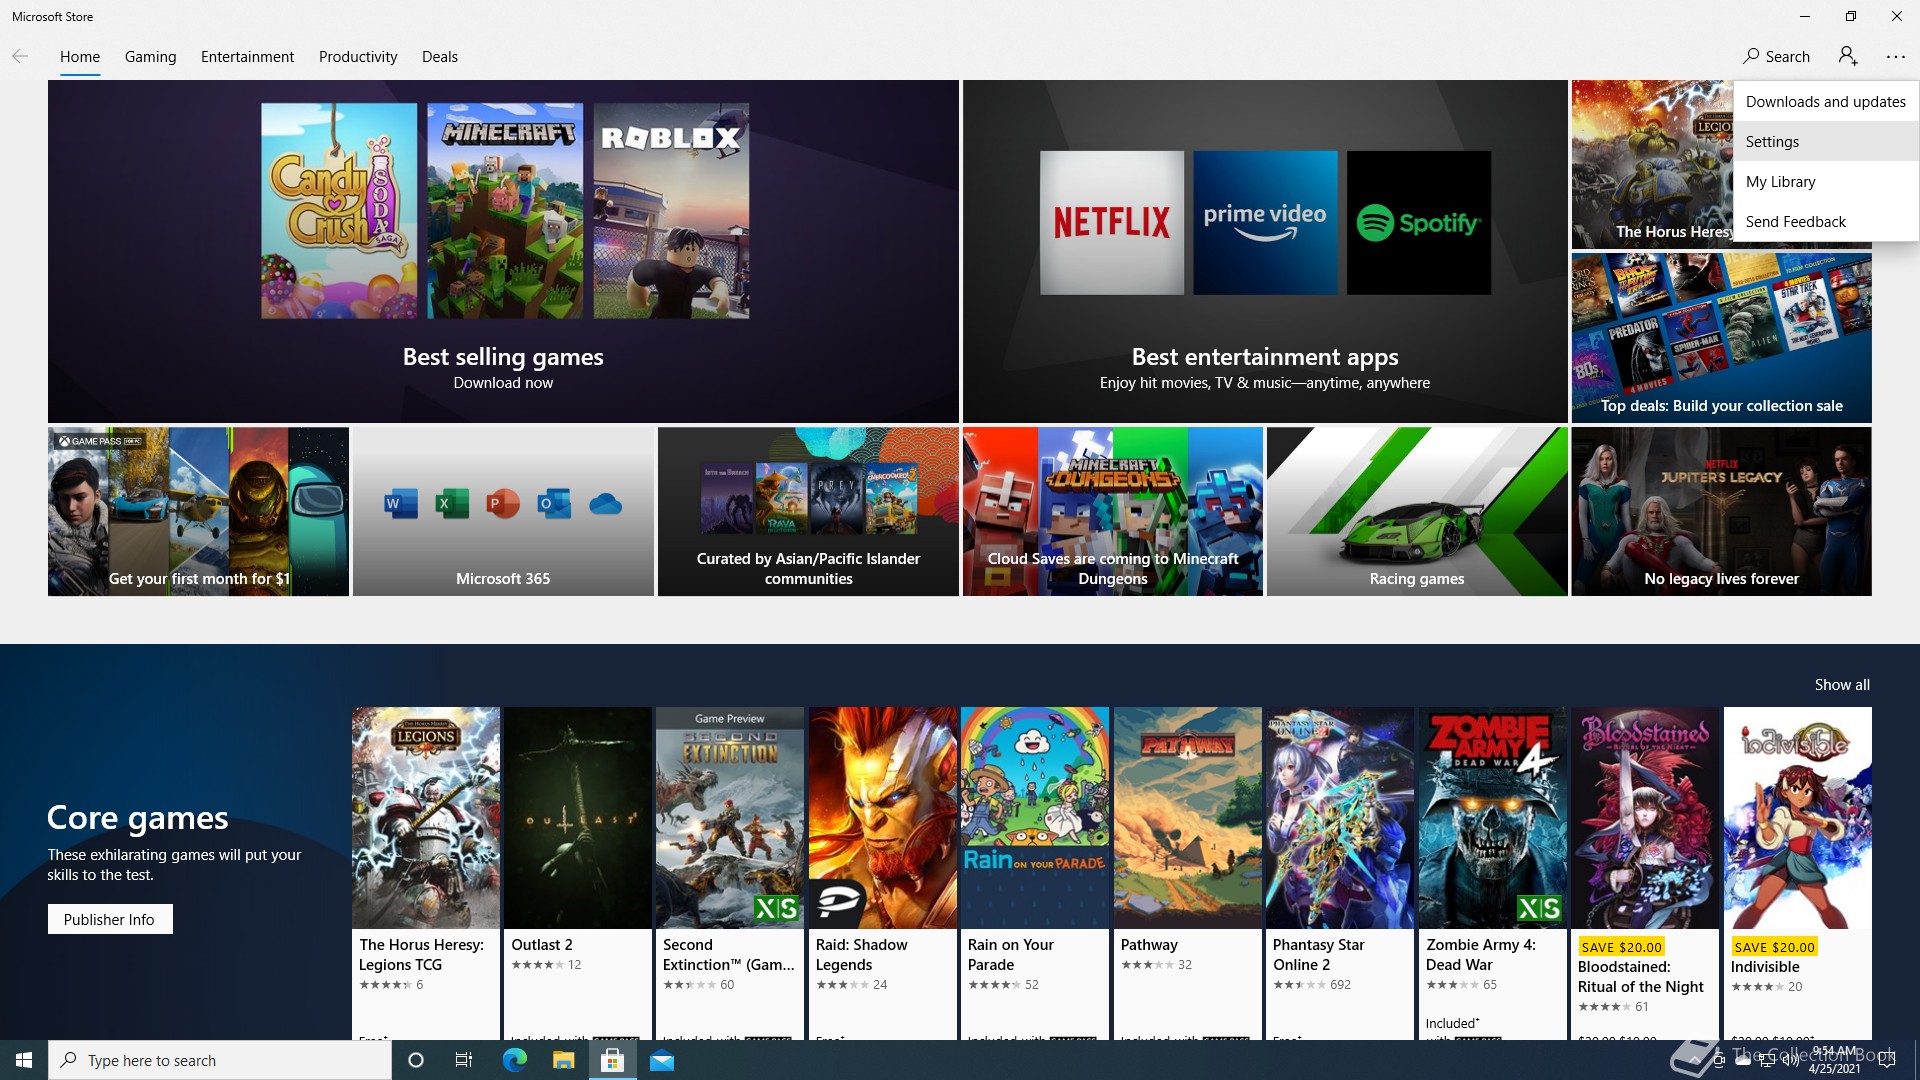Click the taskbar clock showing 4/25/2021

pyautogui.click(x=1835, y=1060)
